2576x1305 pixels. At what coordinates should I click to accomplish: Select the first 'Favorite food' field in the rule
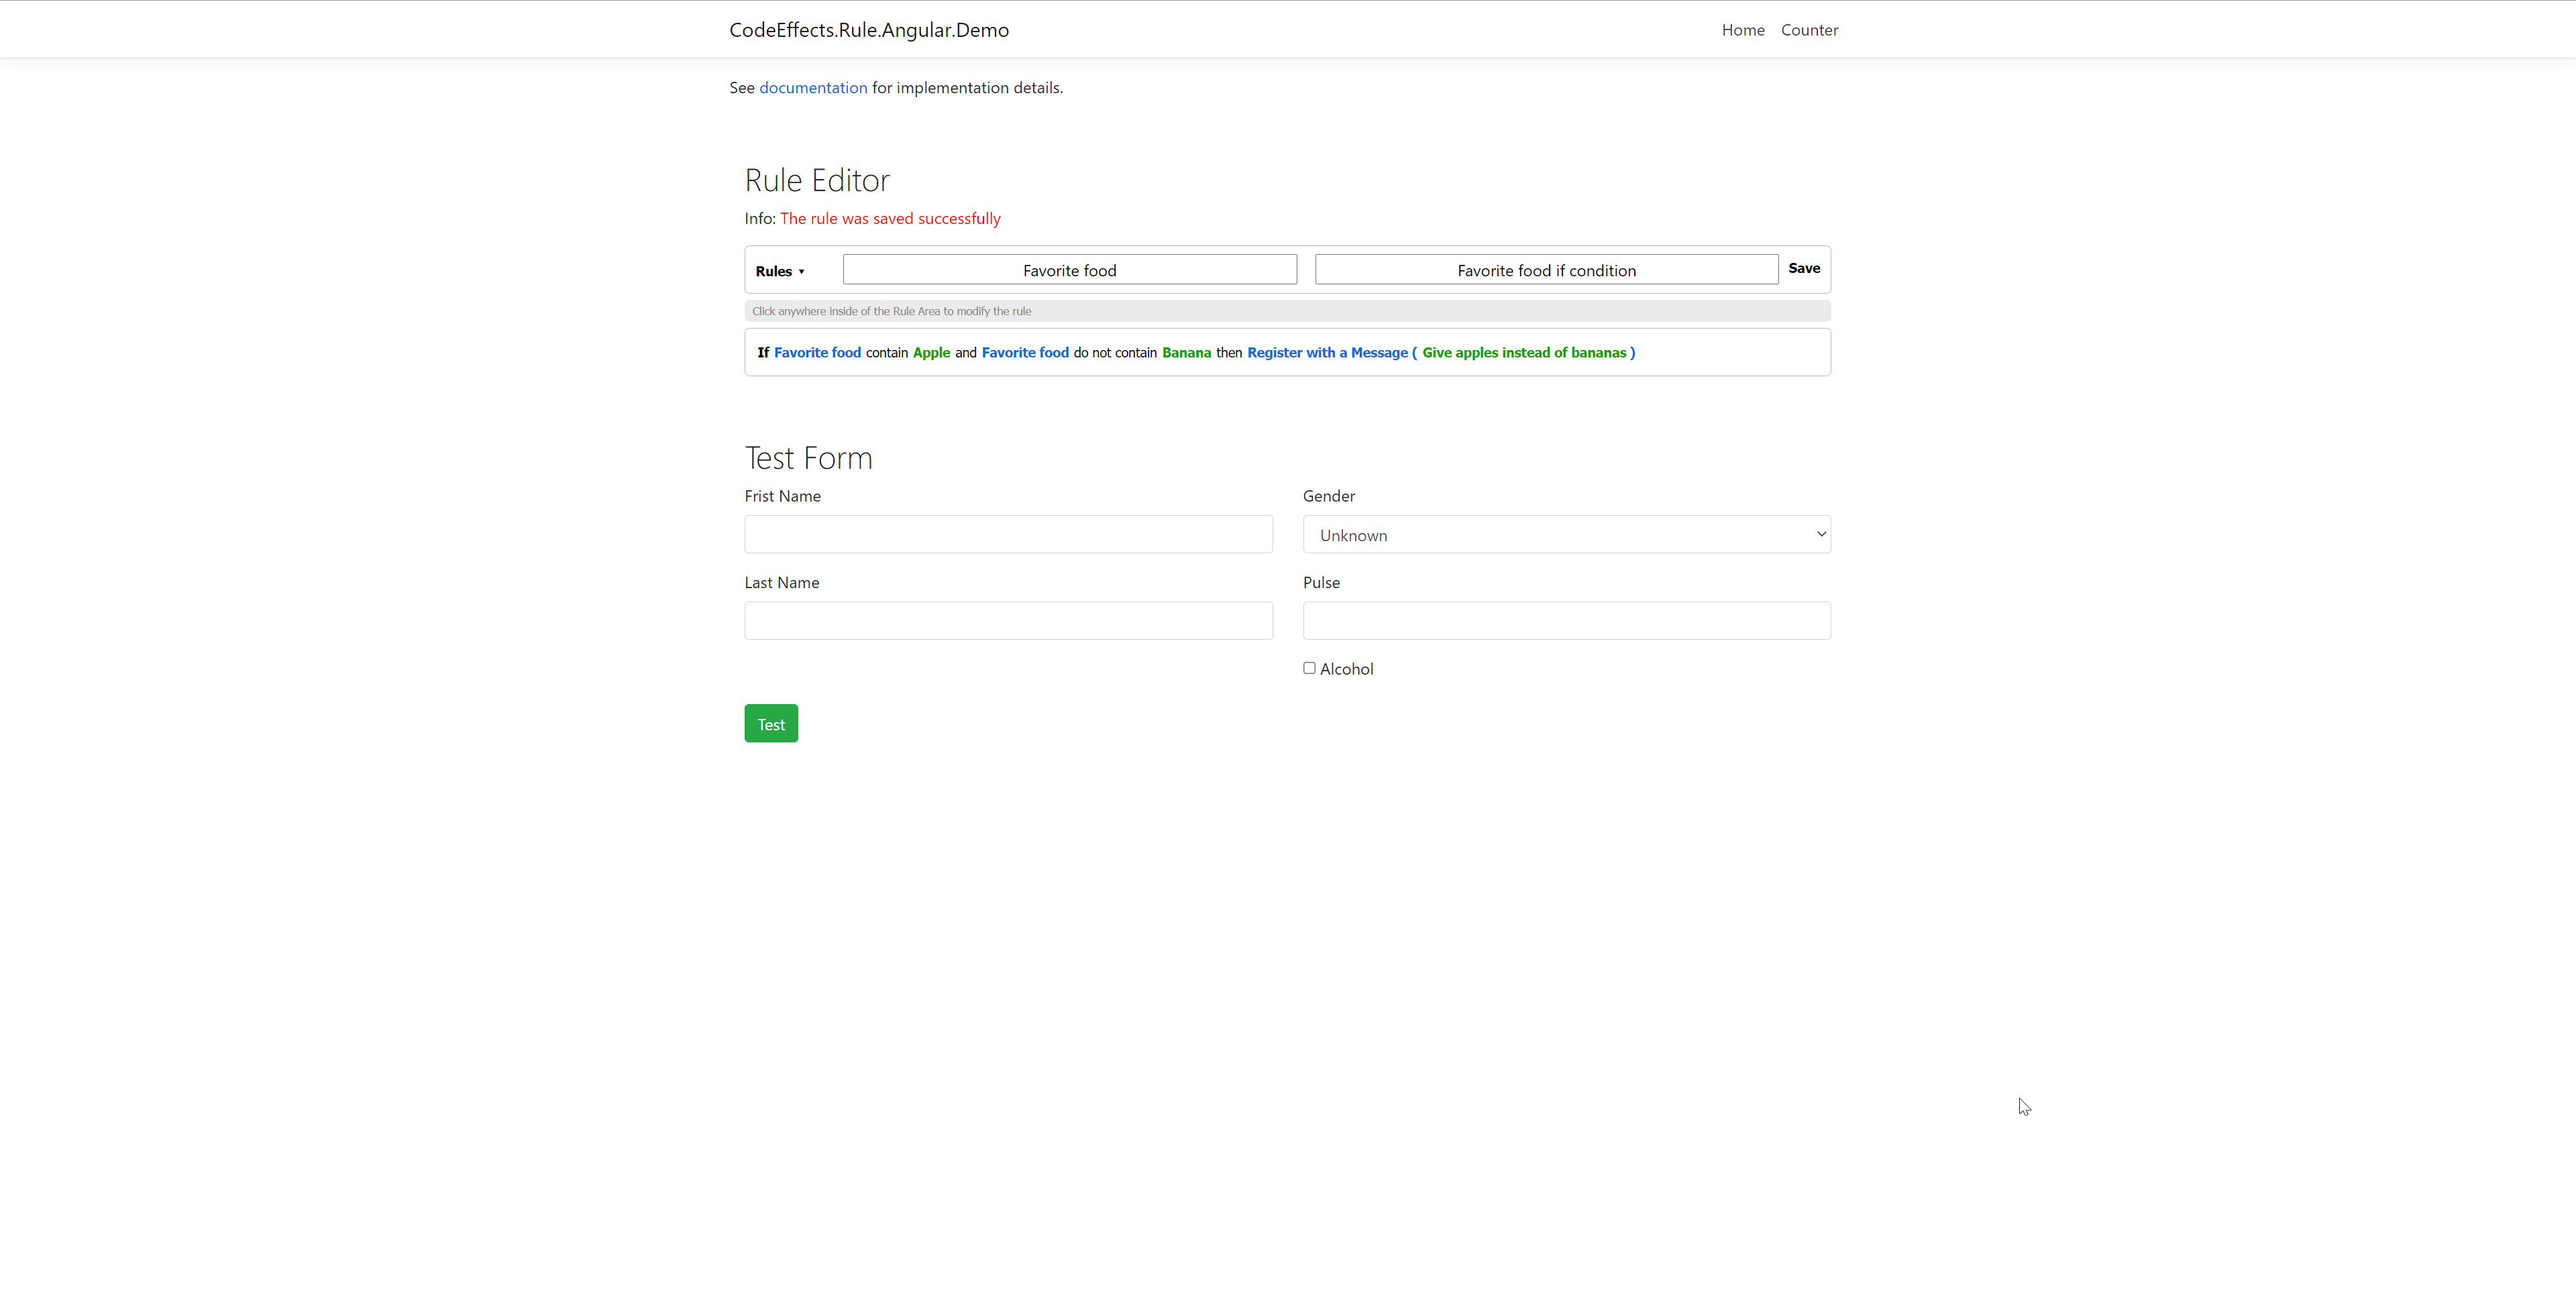pyautogui.click(x=816, y=353)
